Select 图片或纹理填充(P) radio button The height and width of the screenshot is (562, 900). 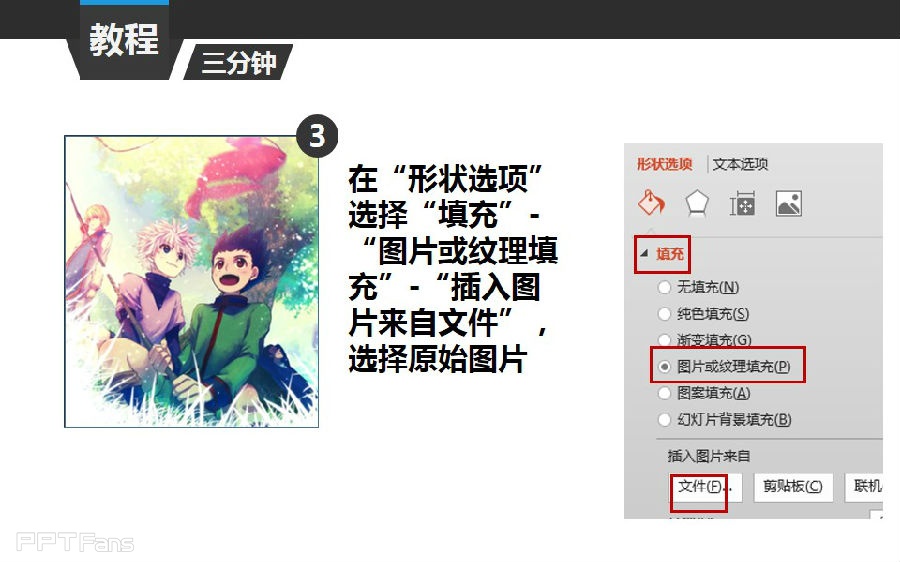[664, 366]
